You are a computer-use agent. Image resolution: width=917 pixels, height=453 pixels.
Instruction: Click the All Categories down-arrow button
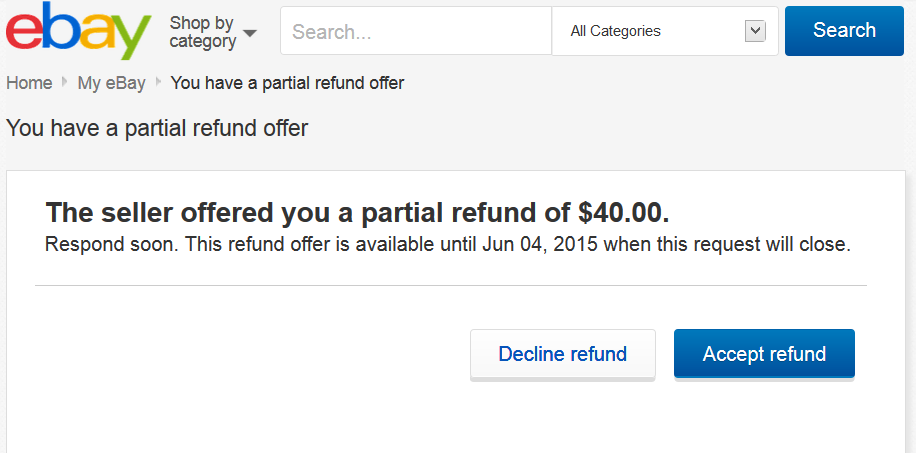[x=755, y=31]
